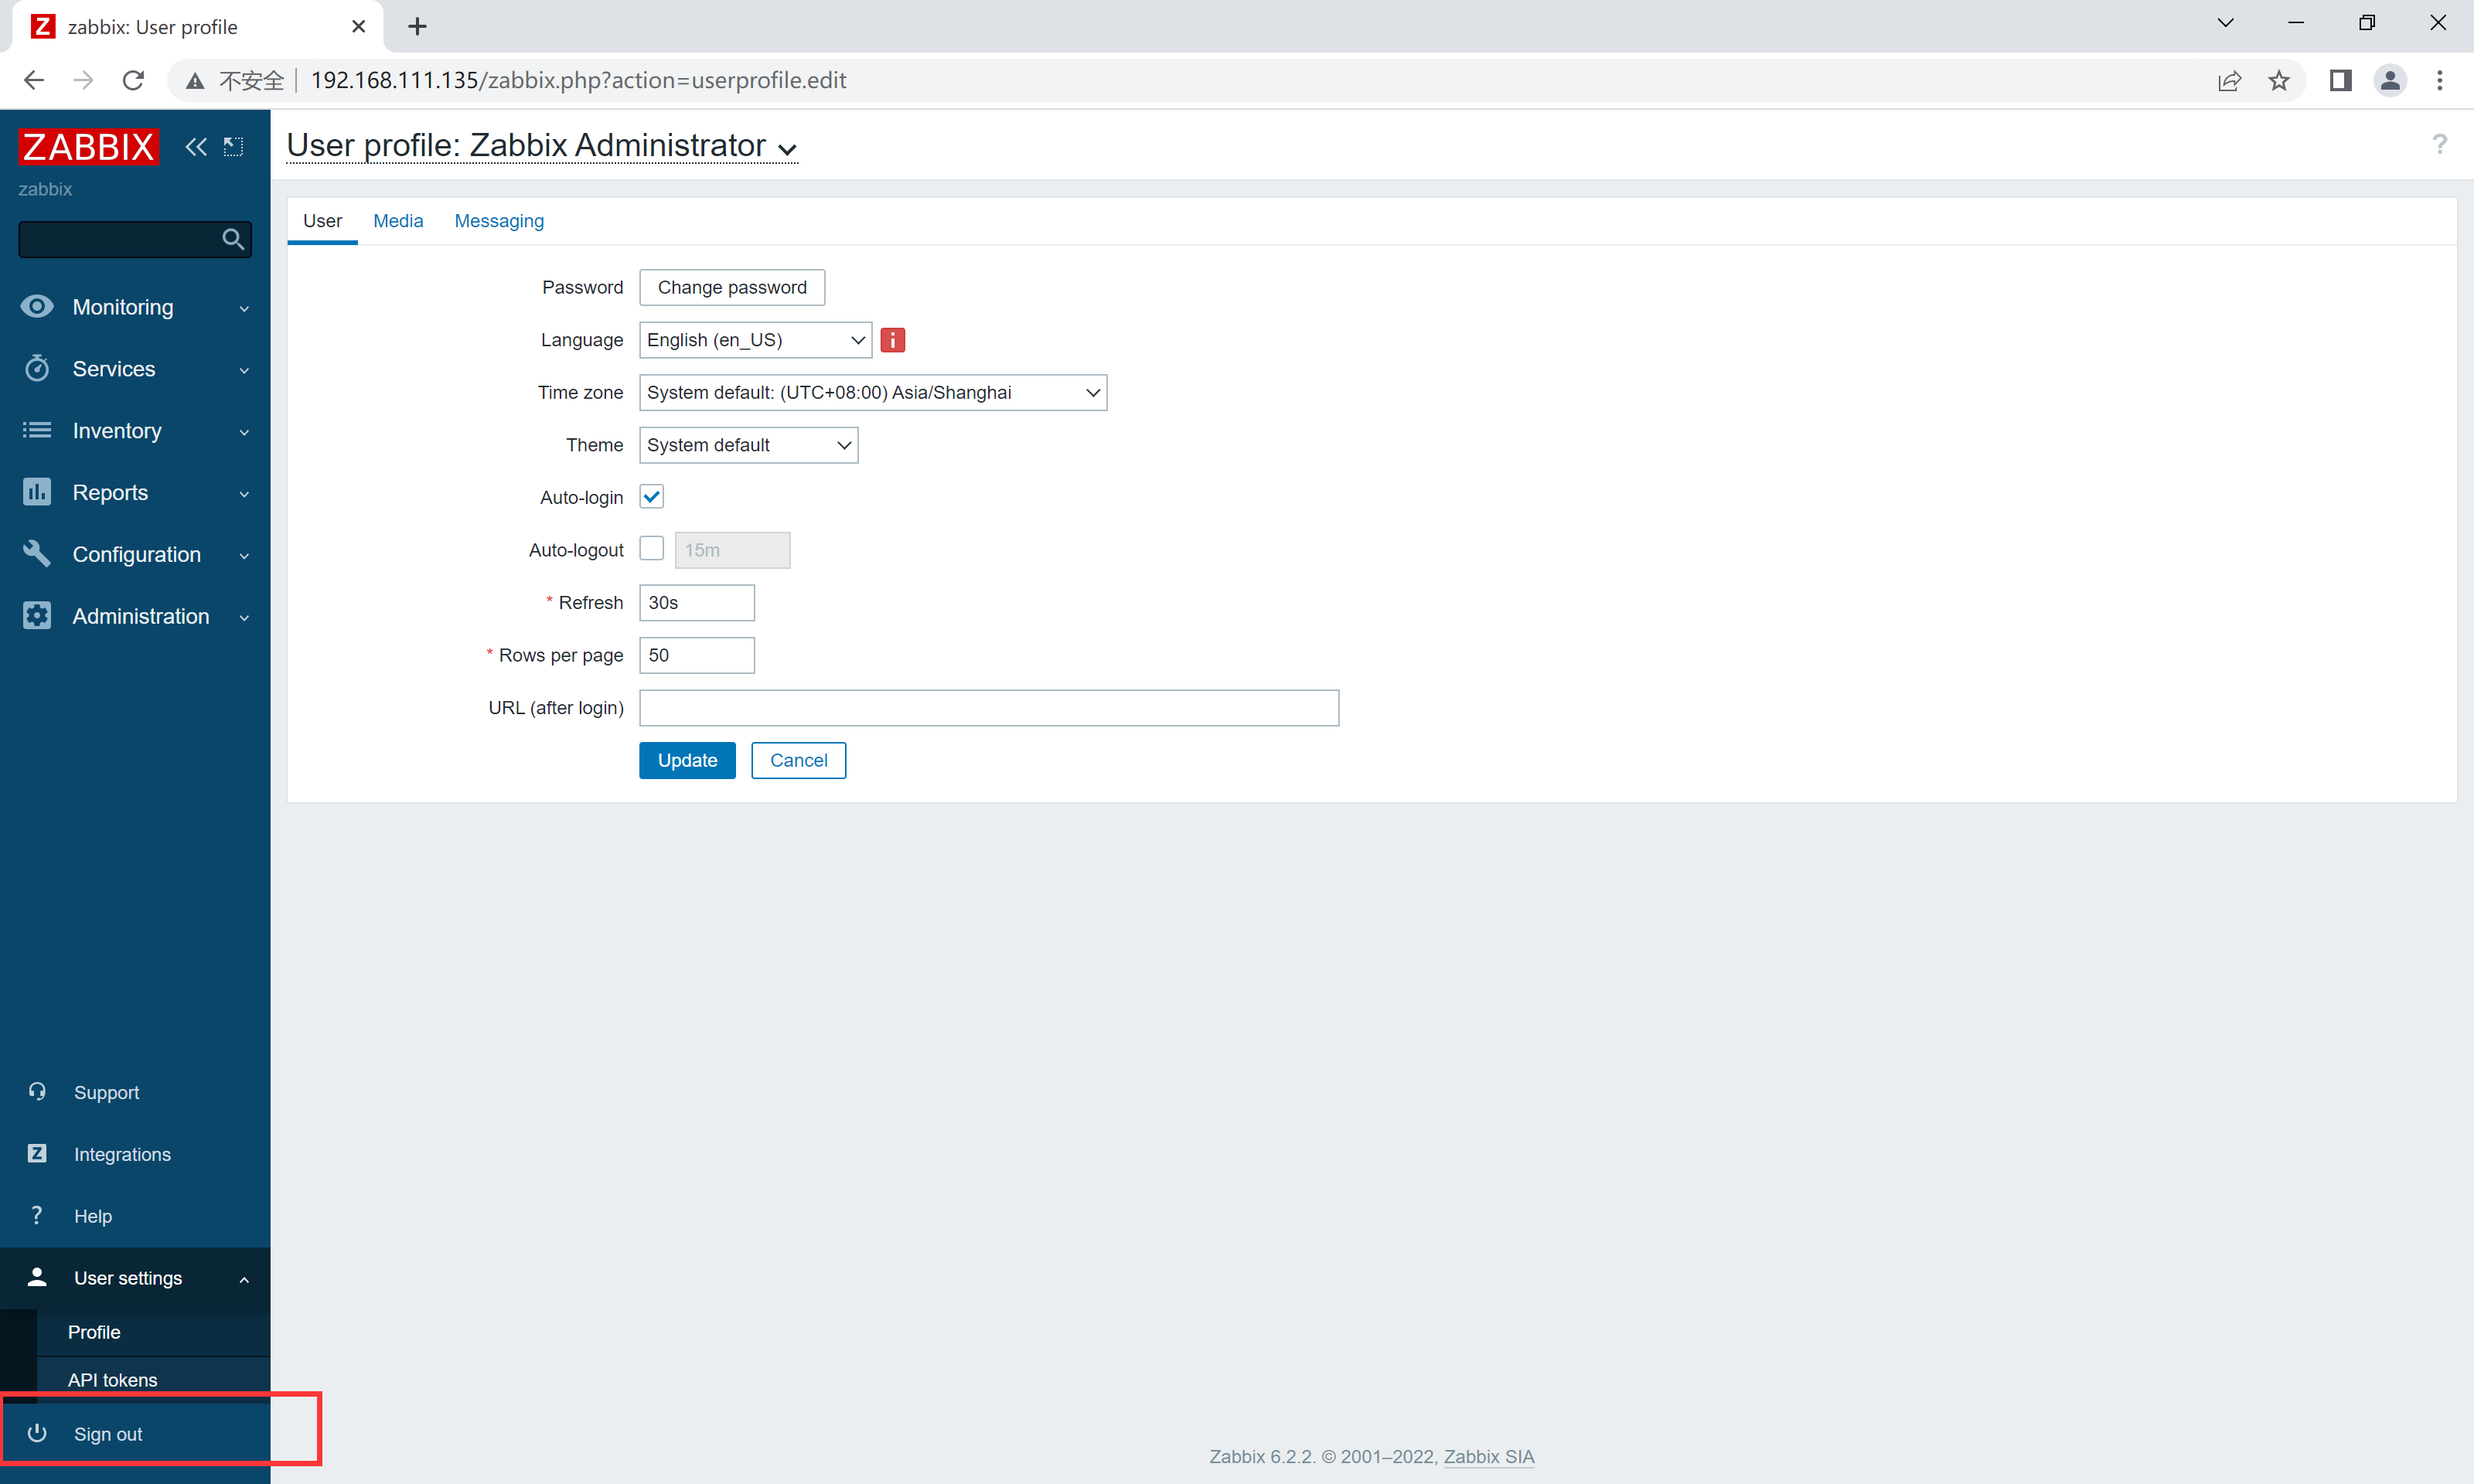Open page help question mark at top right
Screen dimensions: 2474x1484
[x=2439, y=145]
